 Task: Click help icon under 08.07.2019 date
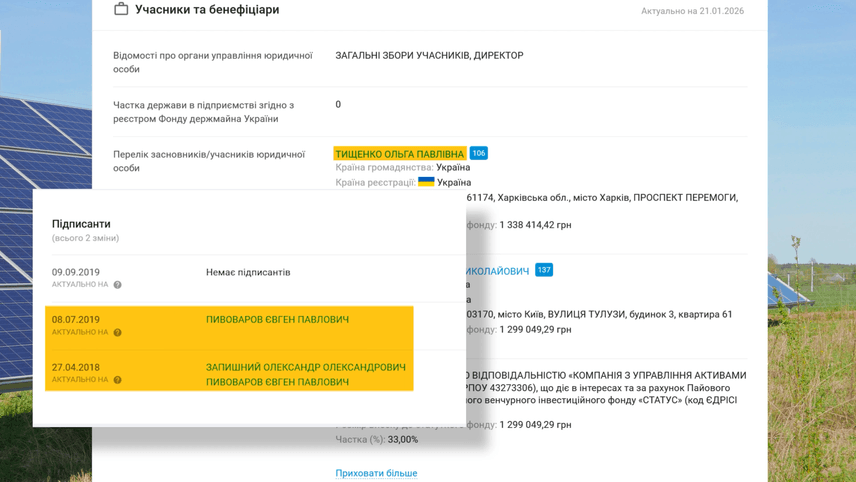(117, 333)
